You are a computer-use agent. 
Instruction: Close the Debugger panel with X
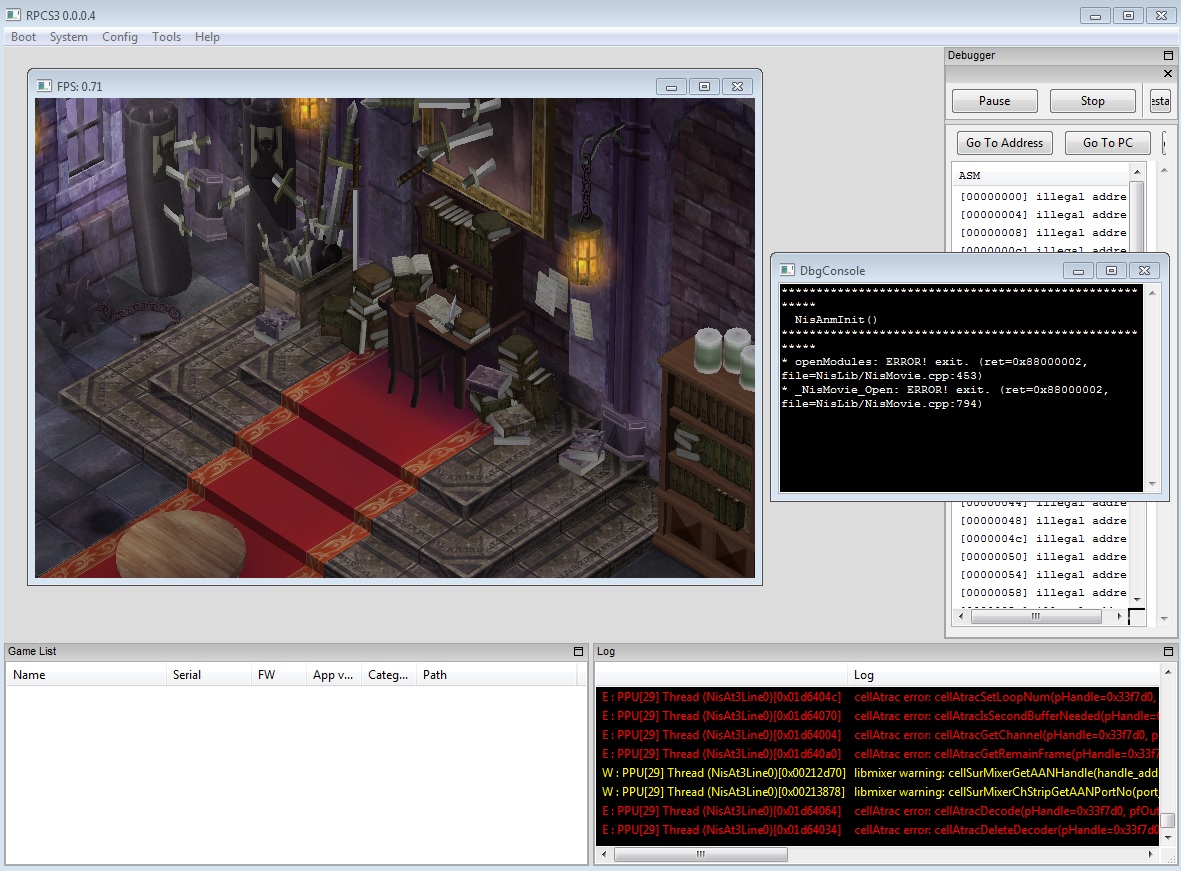[1168, 74]
